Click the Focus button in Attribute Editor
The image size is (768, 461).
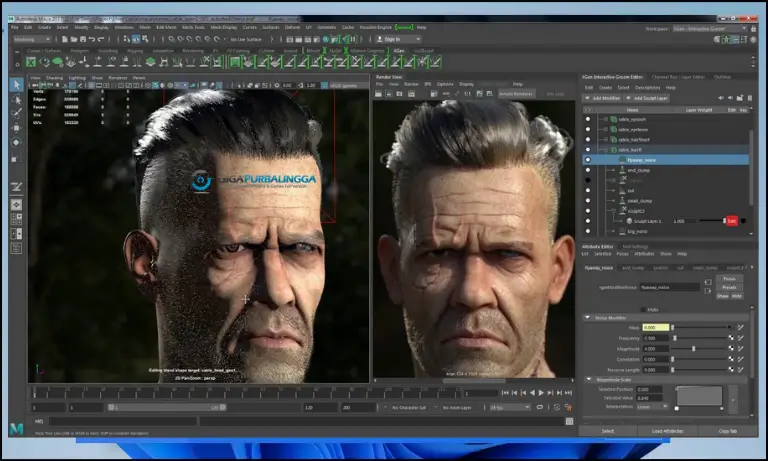[x=729, y=278]
